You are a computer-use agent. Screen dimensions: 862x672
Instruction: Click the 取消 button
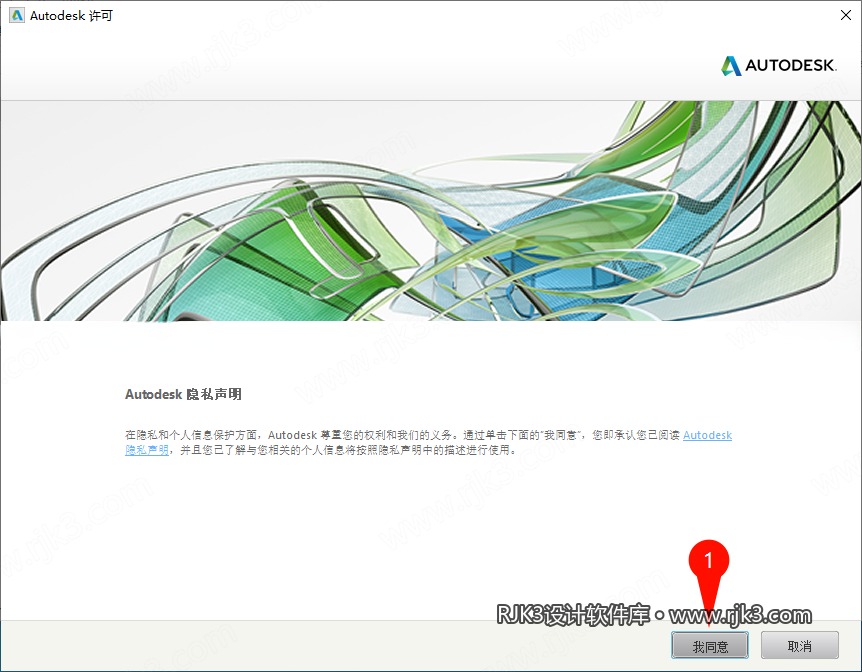[x=799, y=646]
